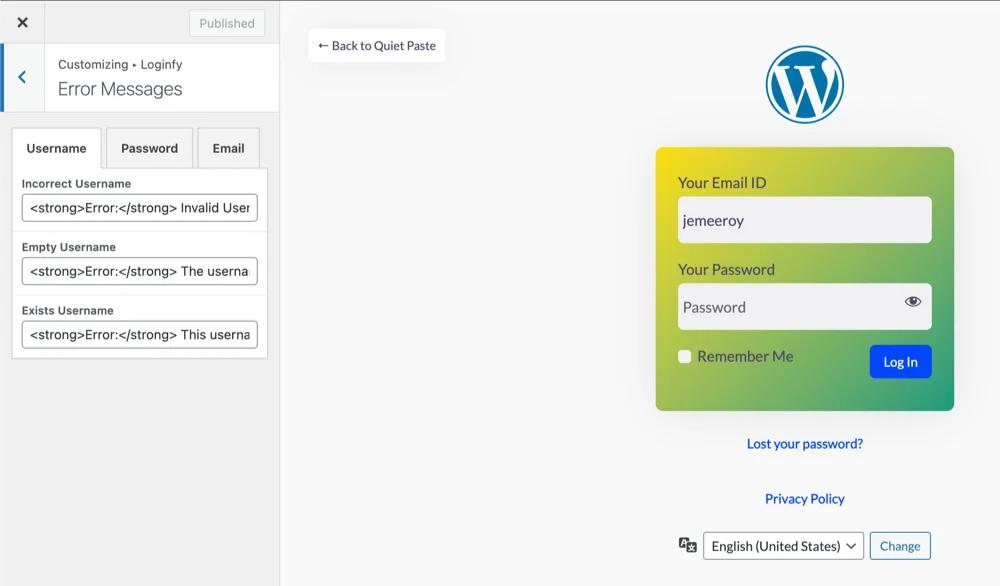Click the Remember Me label text
This screenshot has height=586, width=1000.
tap(745, 356)
